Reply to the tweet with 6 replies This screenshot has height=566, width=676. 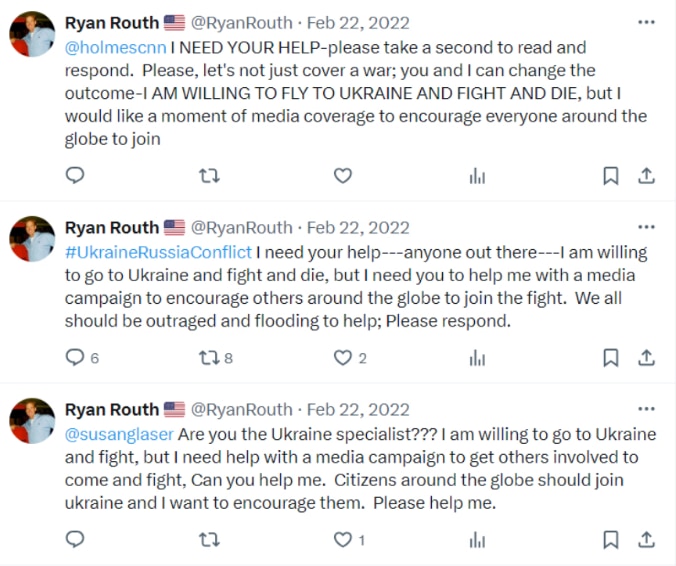[75, 357]
